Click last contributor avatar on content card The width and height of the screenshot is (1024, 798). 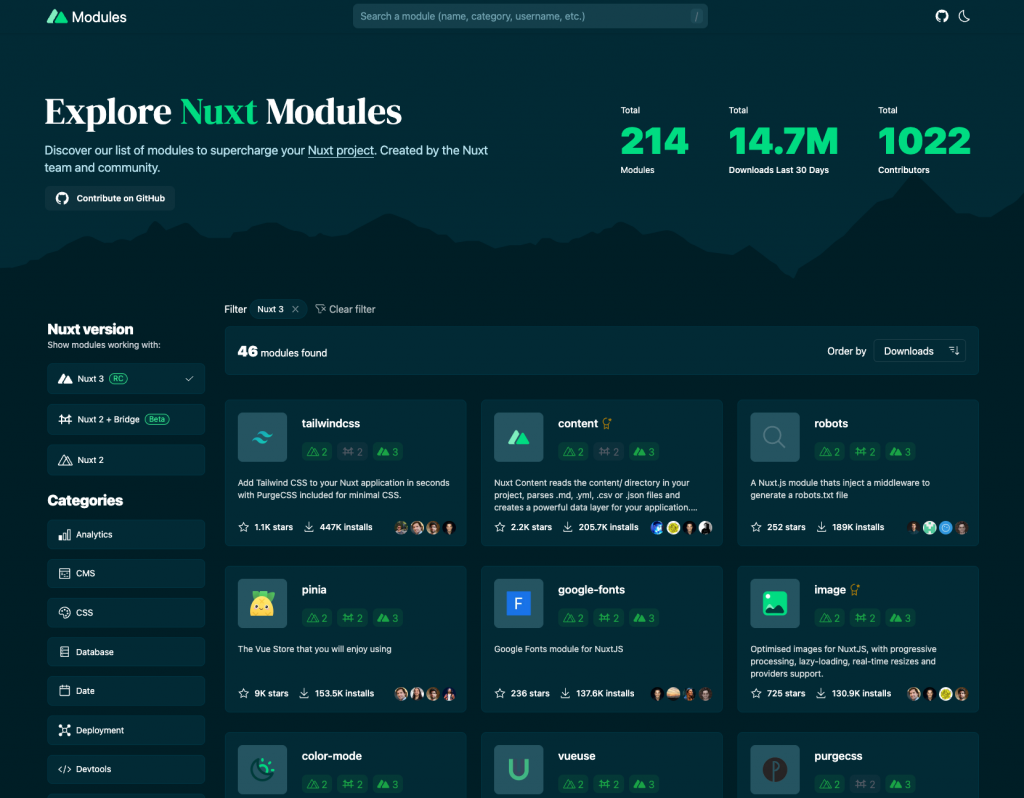tap(705, 528)
